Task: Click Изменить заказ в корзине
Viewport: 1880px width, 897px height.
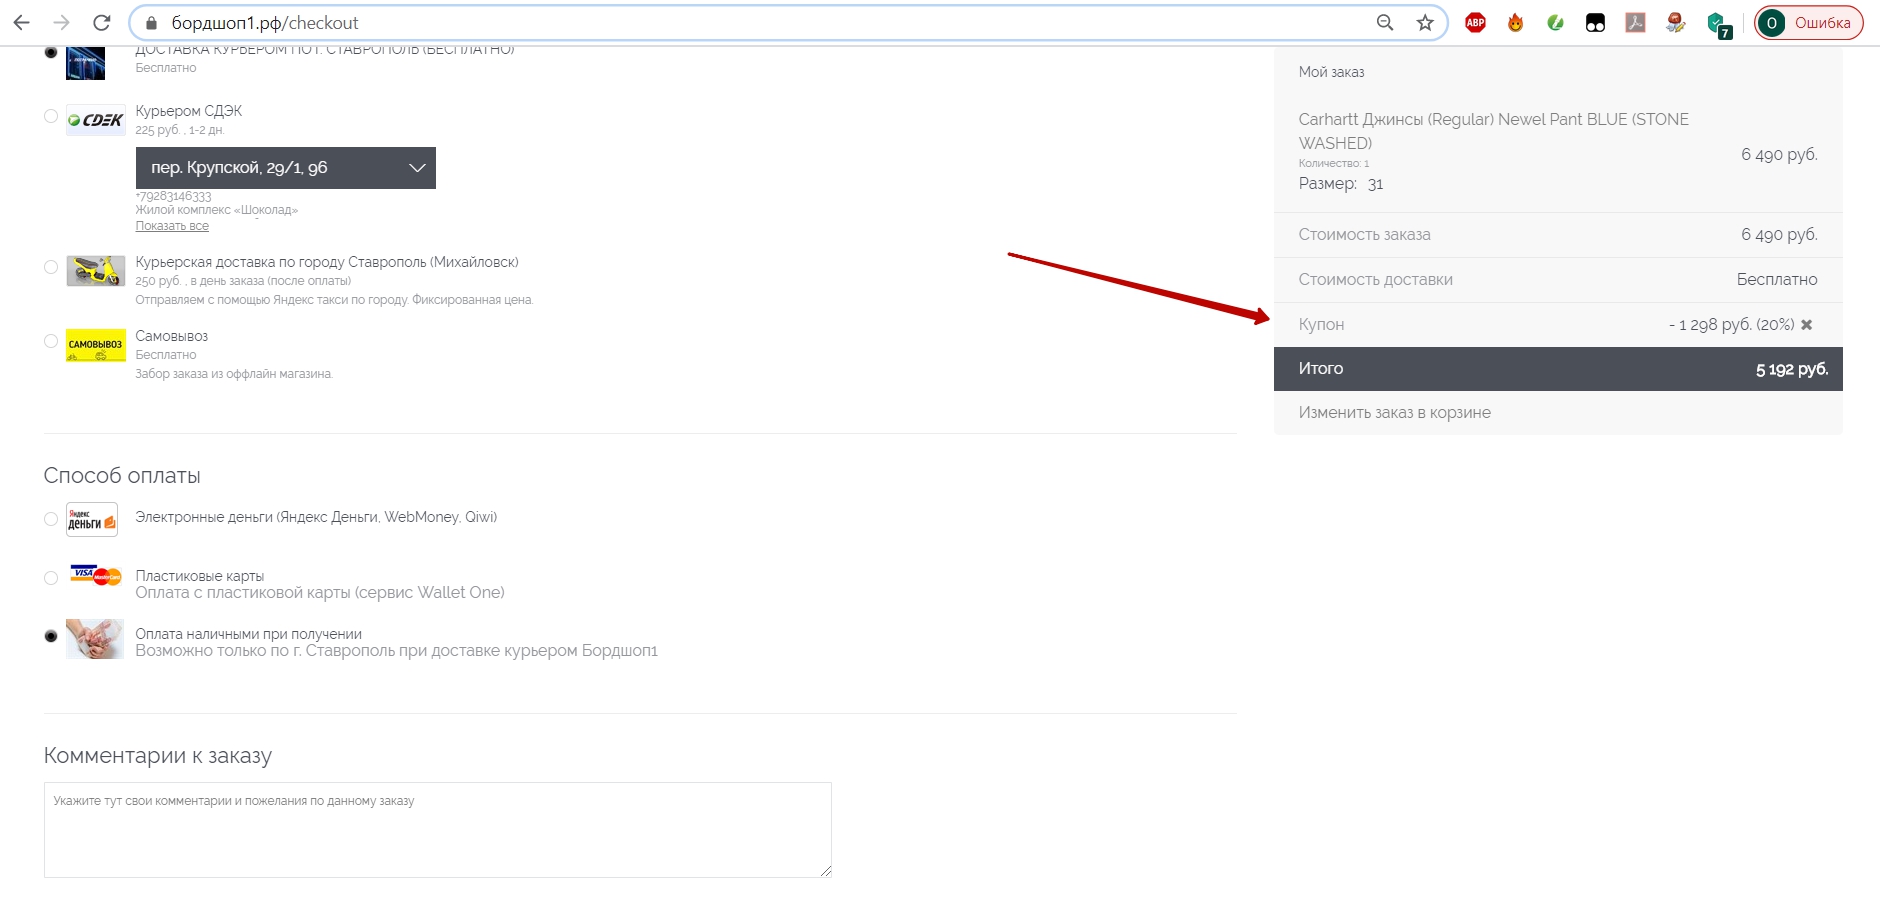Action: pyautogui.click(x=1394, y=413)
